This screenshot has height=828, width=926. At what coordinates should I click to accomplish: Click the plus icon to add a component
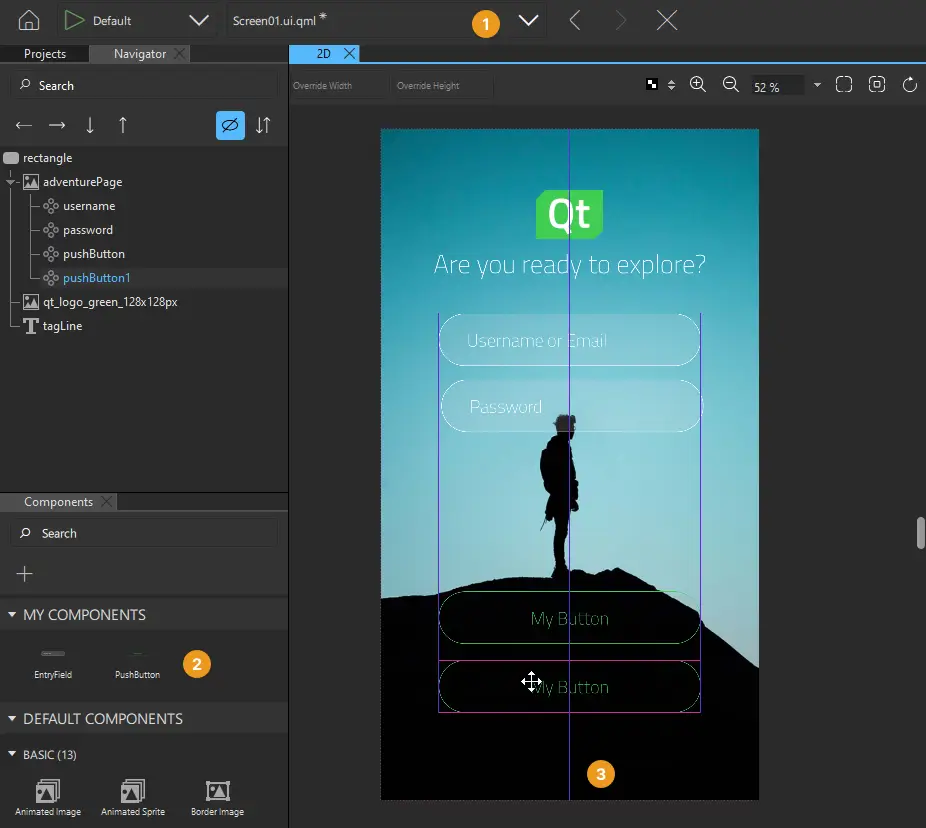coord(24,574)
